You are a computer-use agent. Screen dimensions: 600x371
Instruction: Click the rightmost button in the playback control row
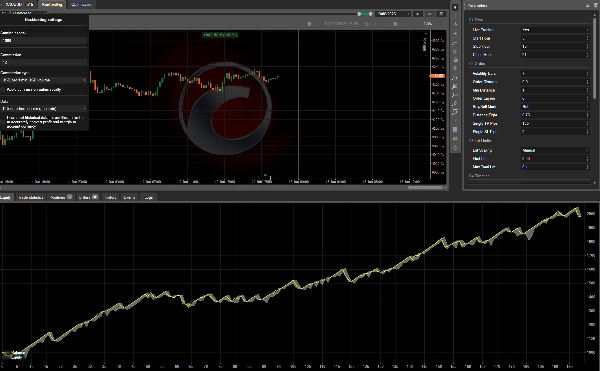tap(441, 14)
